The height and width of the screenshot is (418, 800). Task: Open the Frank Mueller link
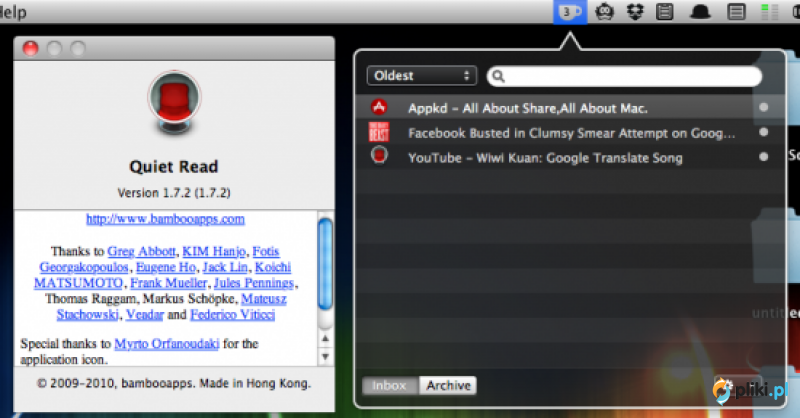(168, 283)
